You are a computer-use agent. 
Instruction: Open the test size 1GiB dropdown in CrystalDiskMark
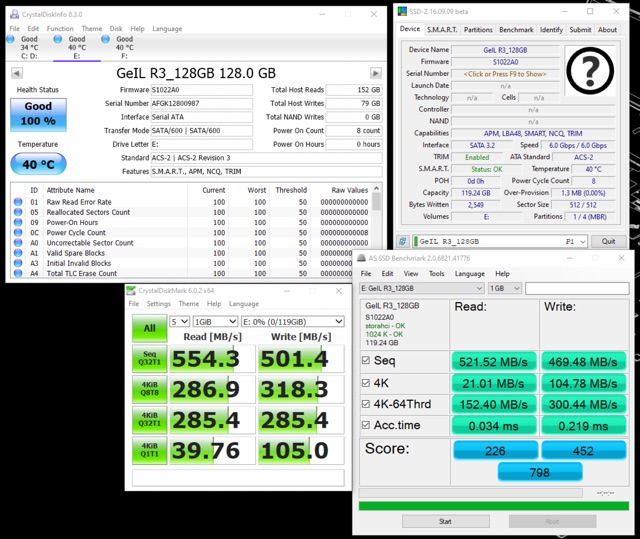pyautogui.click(x=215, y=321)
